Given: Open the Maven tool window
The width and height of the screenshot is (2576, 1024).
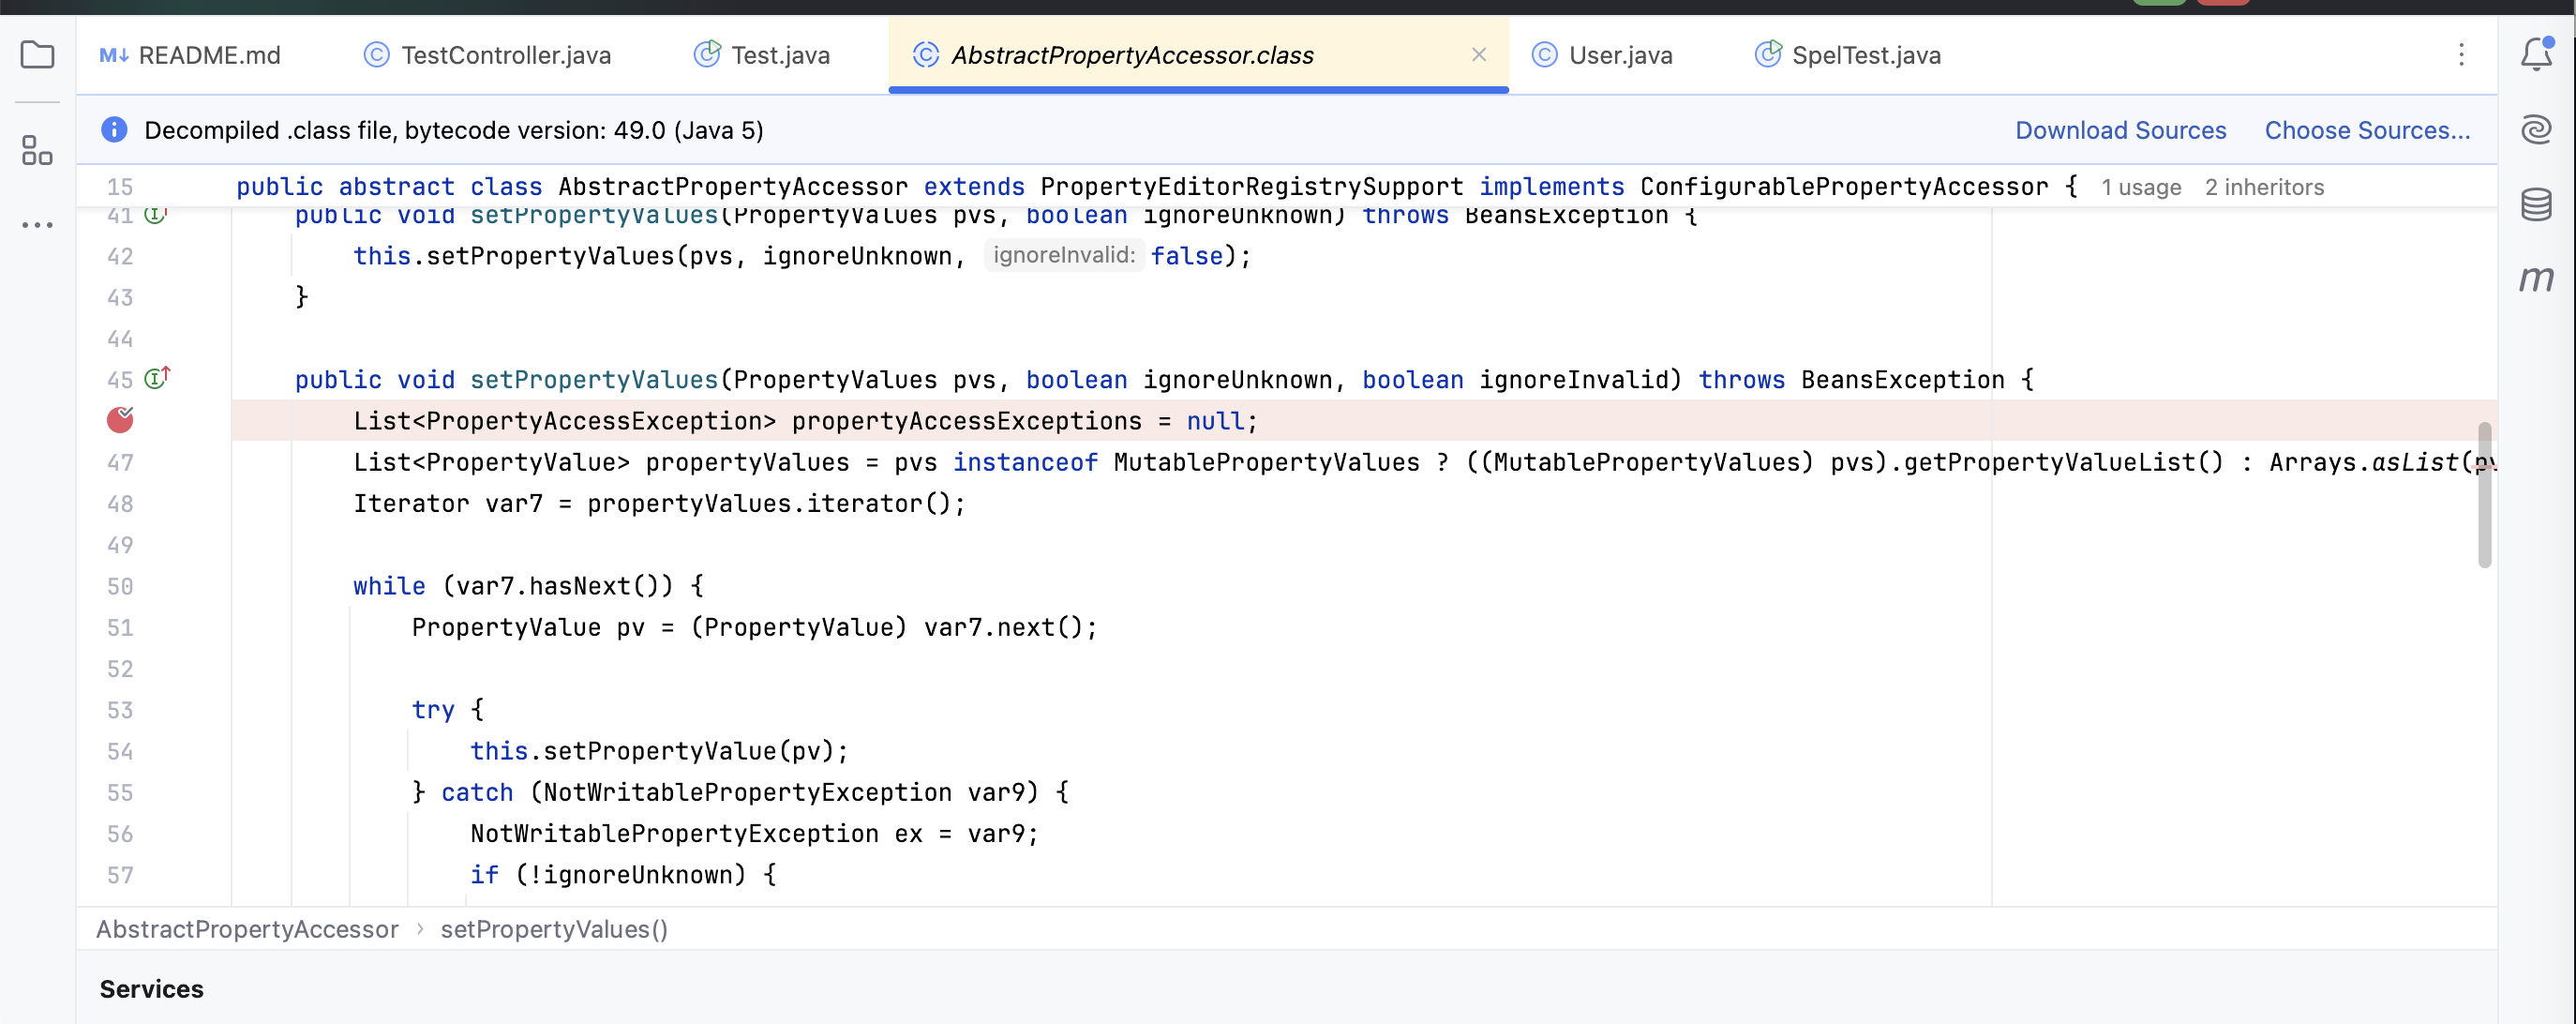Looking at the screenshot, I should (x=2535, y=279).
